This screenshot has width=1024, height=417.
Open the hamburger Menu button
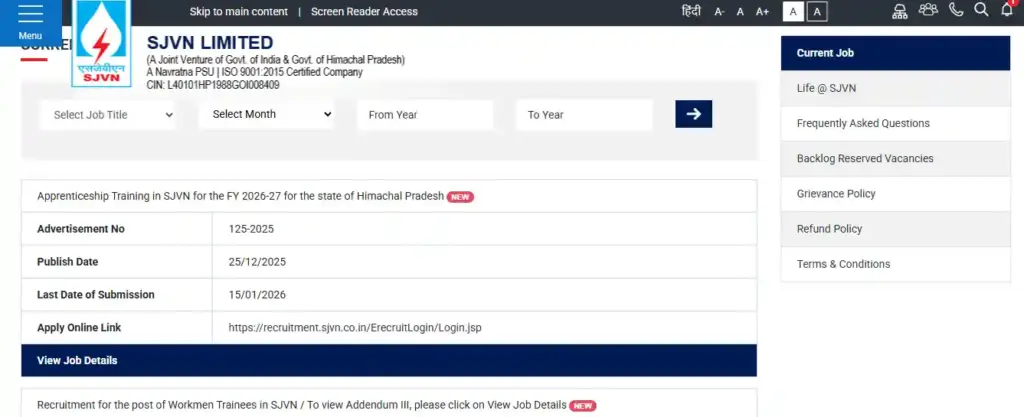pos(30,21)
